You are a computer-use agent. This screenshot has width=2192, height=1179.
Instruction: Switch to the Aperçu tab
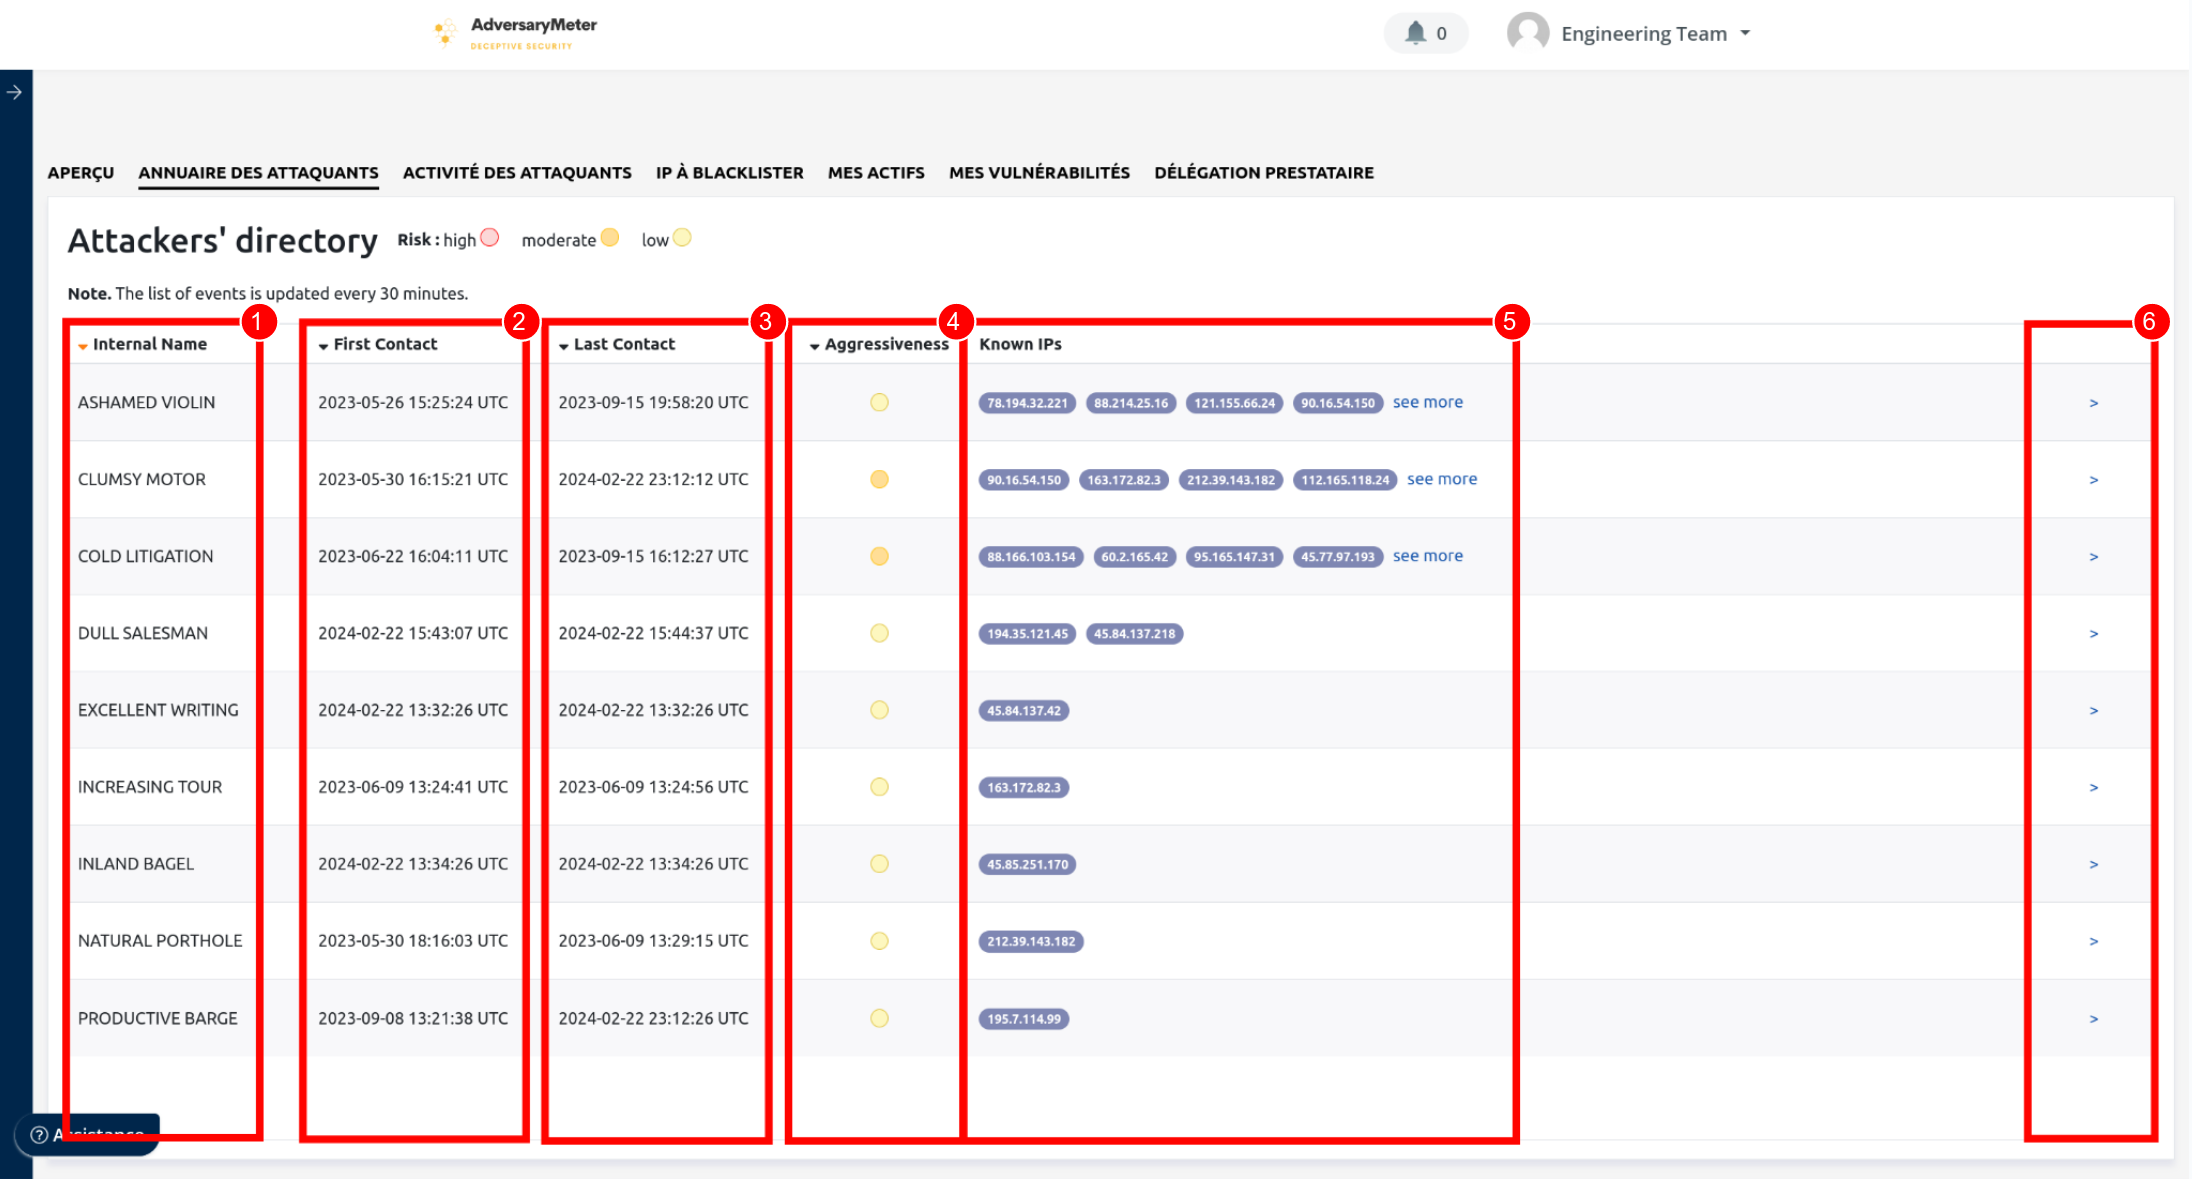point(81,173)
